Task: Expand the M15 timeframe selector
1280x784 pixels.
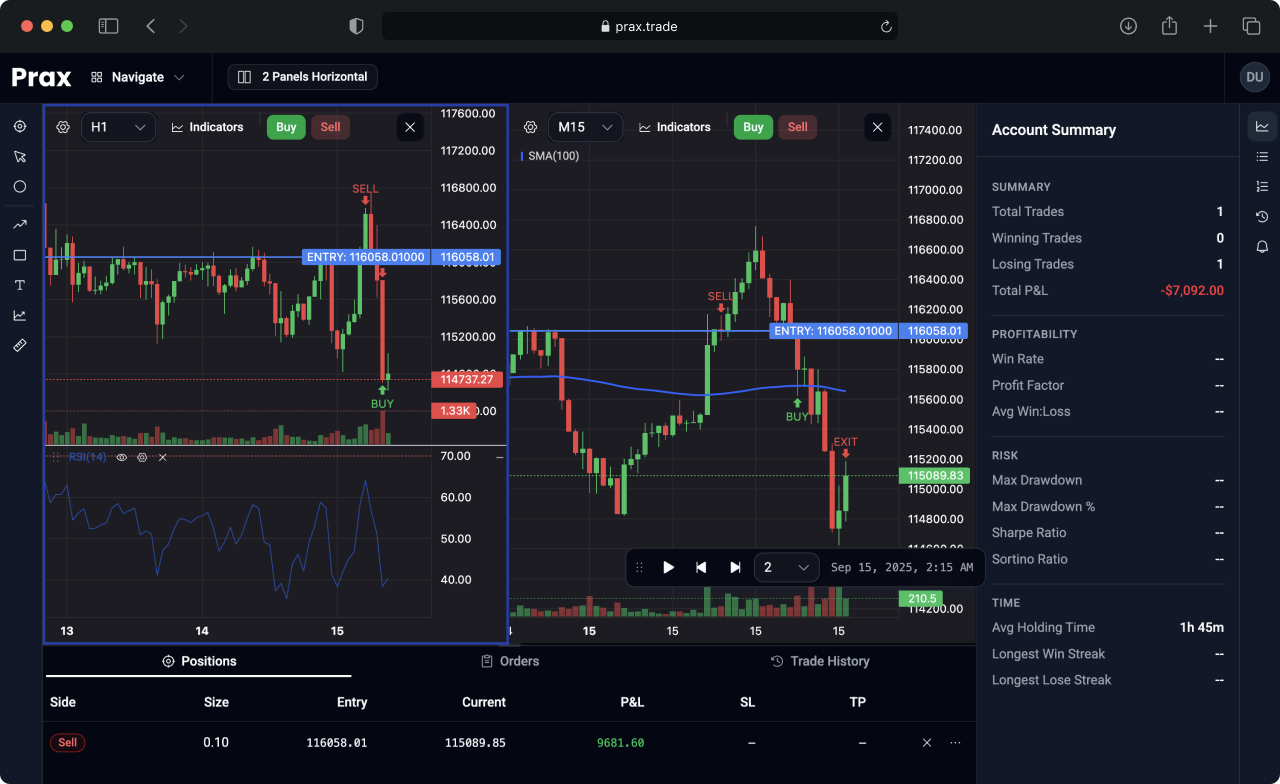Action: point(585,127)
